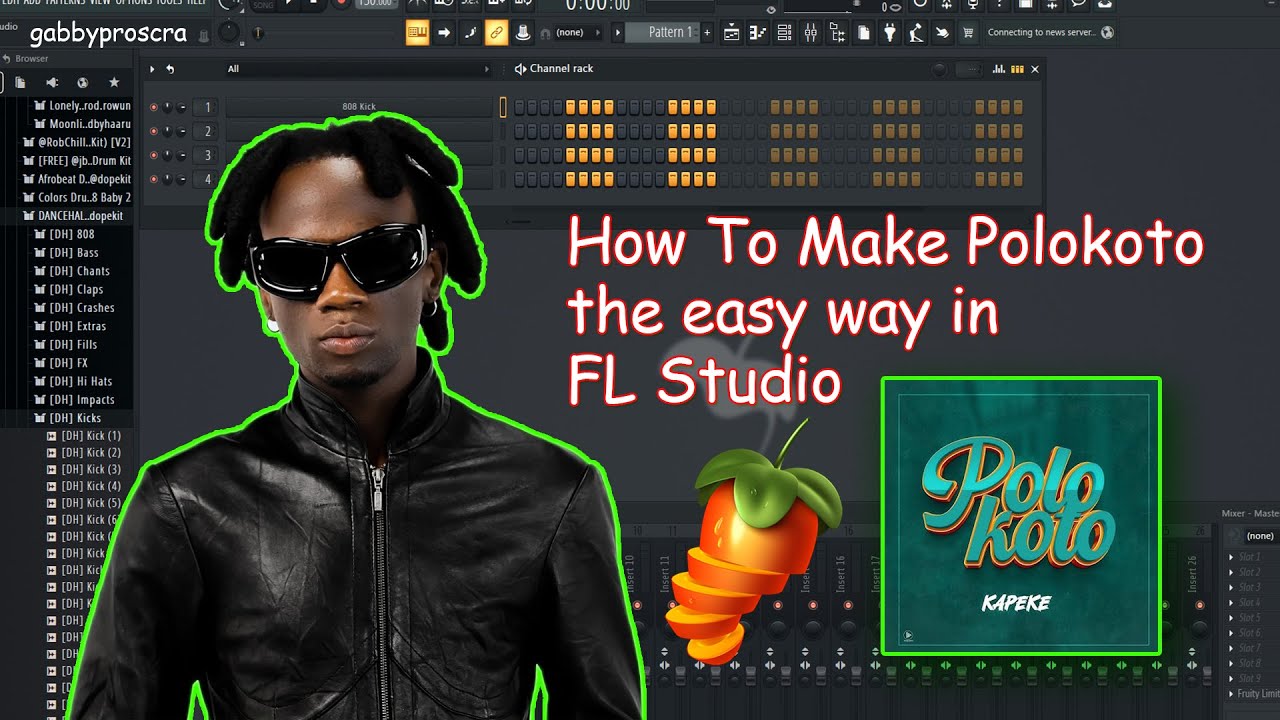Click the right-arrow icon beside typing keyboard
This screenshot has width=1280, height=720.
coord(444,33)
